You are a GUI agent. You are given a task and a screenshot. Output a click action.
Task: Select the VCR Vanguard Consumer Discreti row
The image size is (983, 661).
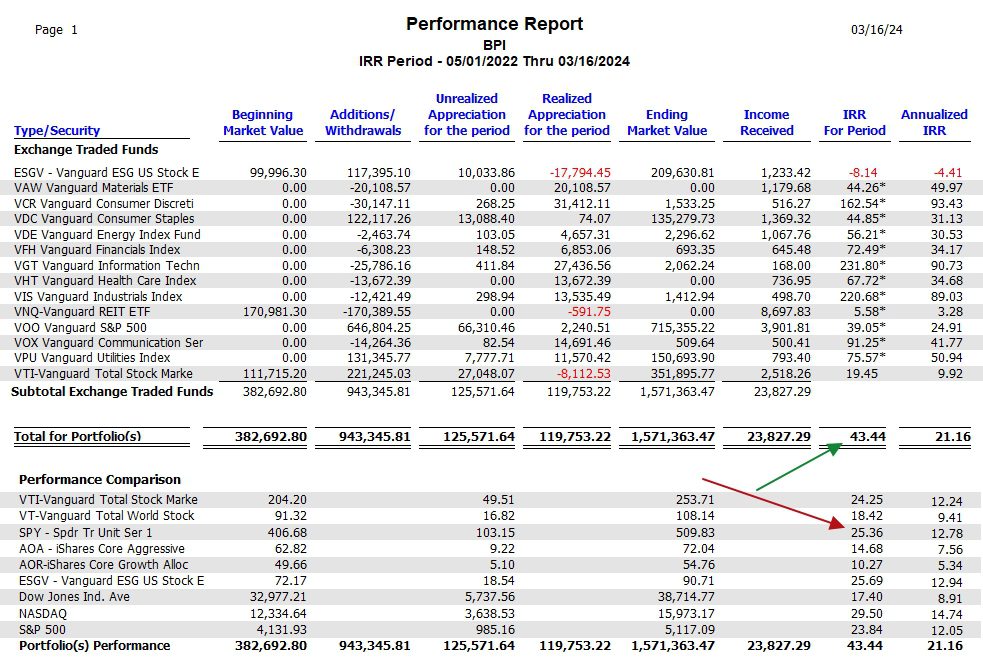(x=492, y=203)
